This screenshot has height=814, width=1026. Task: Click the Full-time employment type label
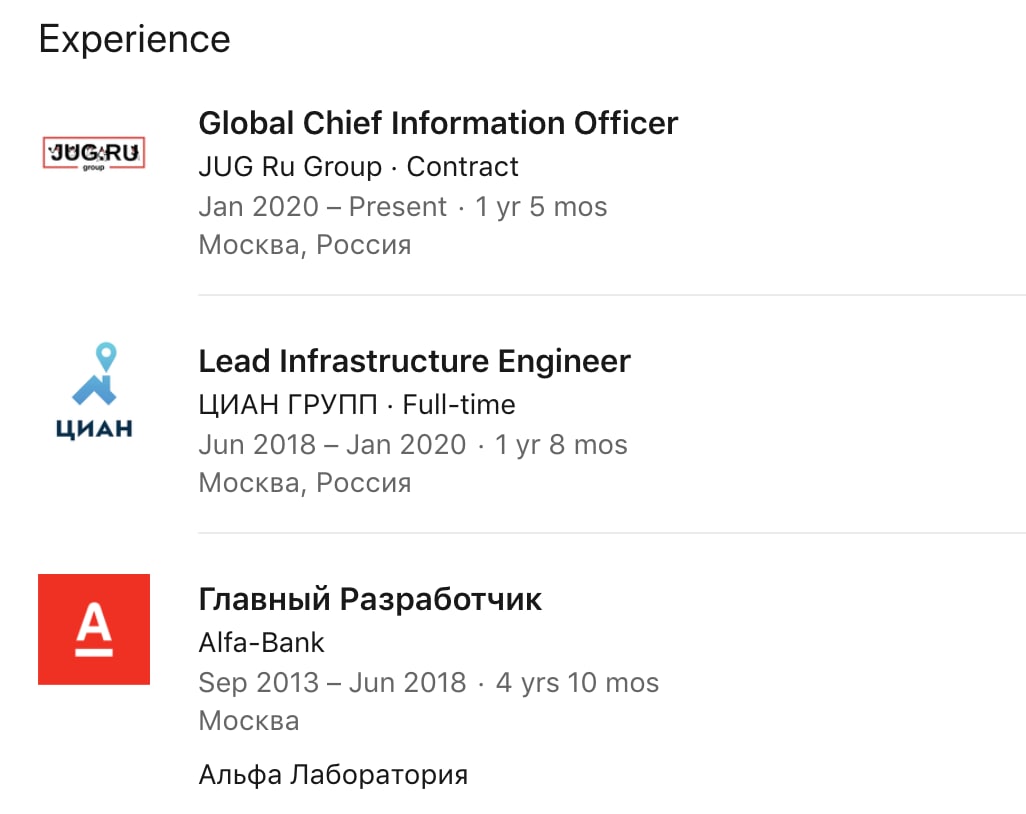point(459,405)
